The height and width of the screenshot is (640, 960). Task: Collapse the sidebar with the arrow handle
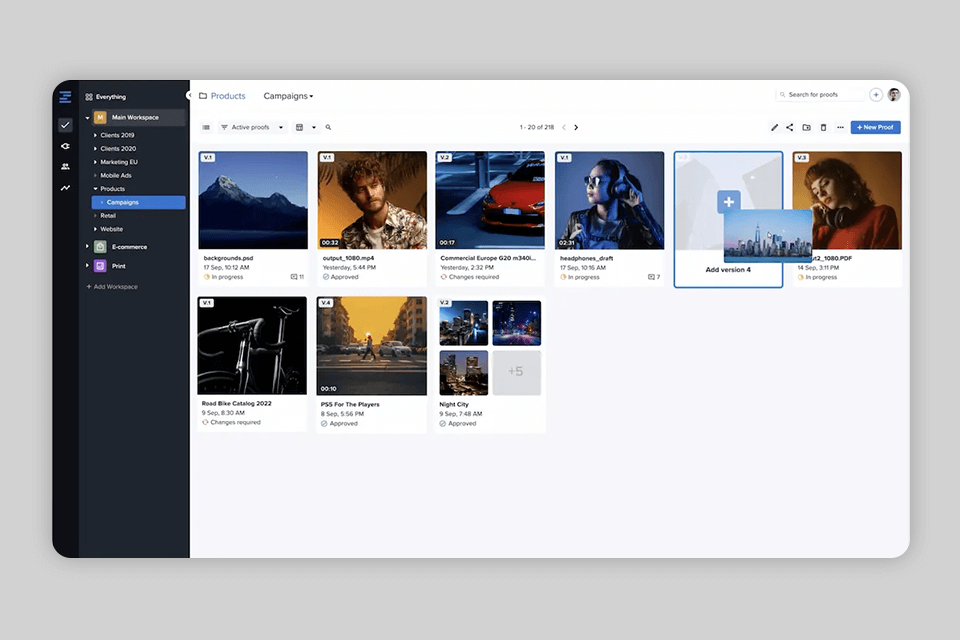click(189, 96)
